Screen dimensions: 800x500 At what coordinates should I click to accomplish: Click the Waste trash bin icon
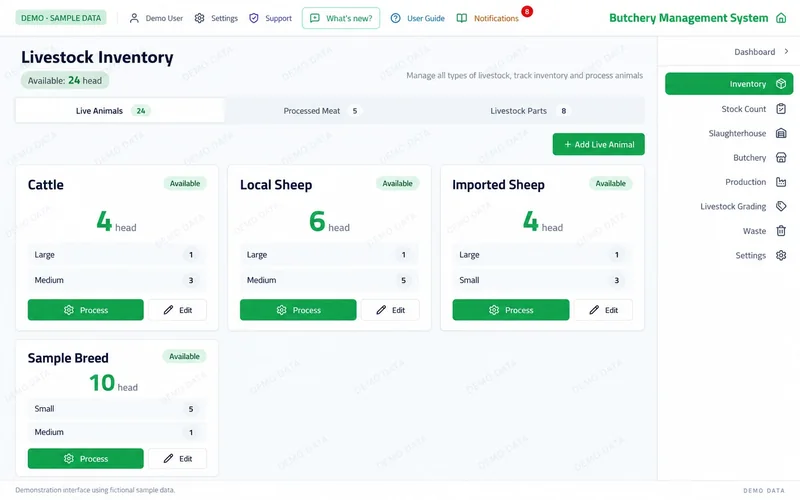click(781, 231)
